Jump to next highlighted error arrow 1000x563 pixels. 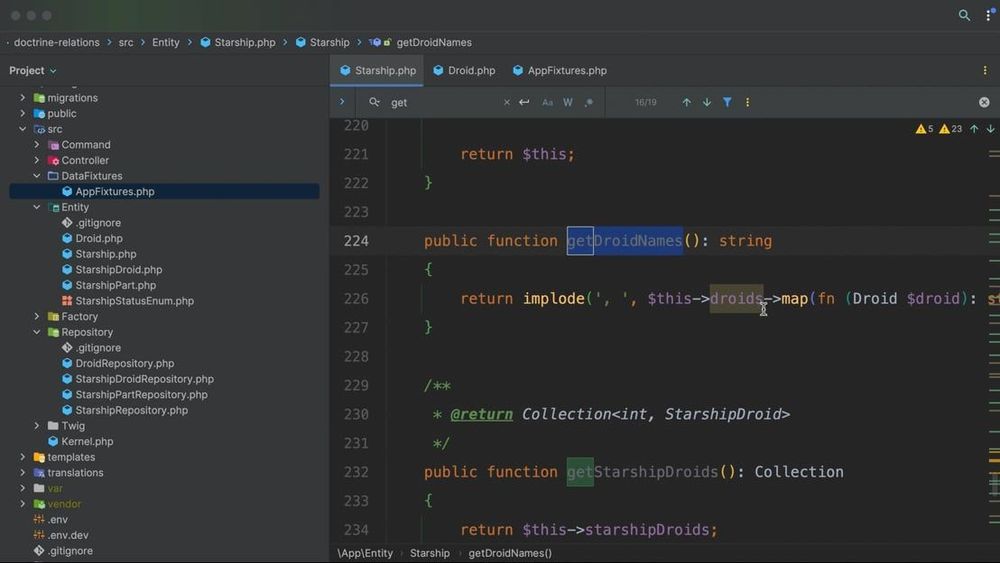pyautogui.click(x=990, y=129)
